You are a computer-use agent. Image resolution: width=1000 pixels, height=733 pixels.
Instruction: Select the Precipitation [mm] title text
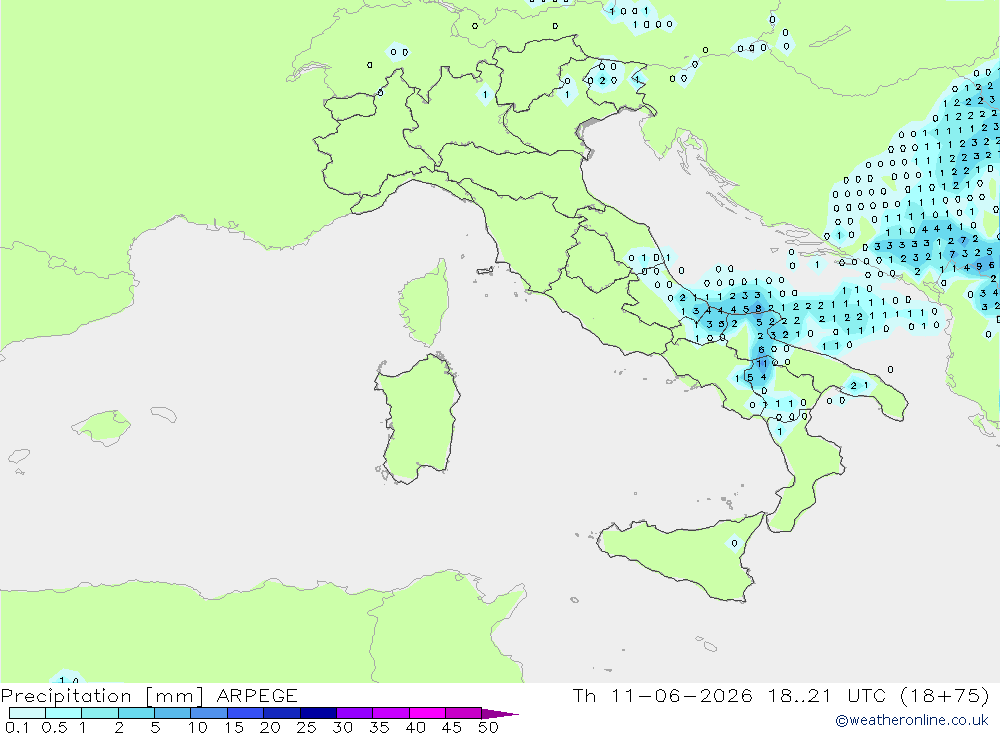click(x=102, y=696)
